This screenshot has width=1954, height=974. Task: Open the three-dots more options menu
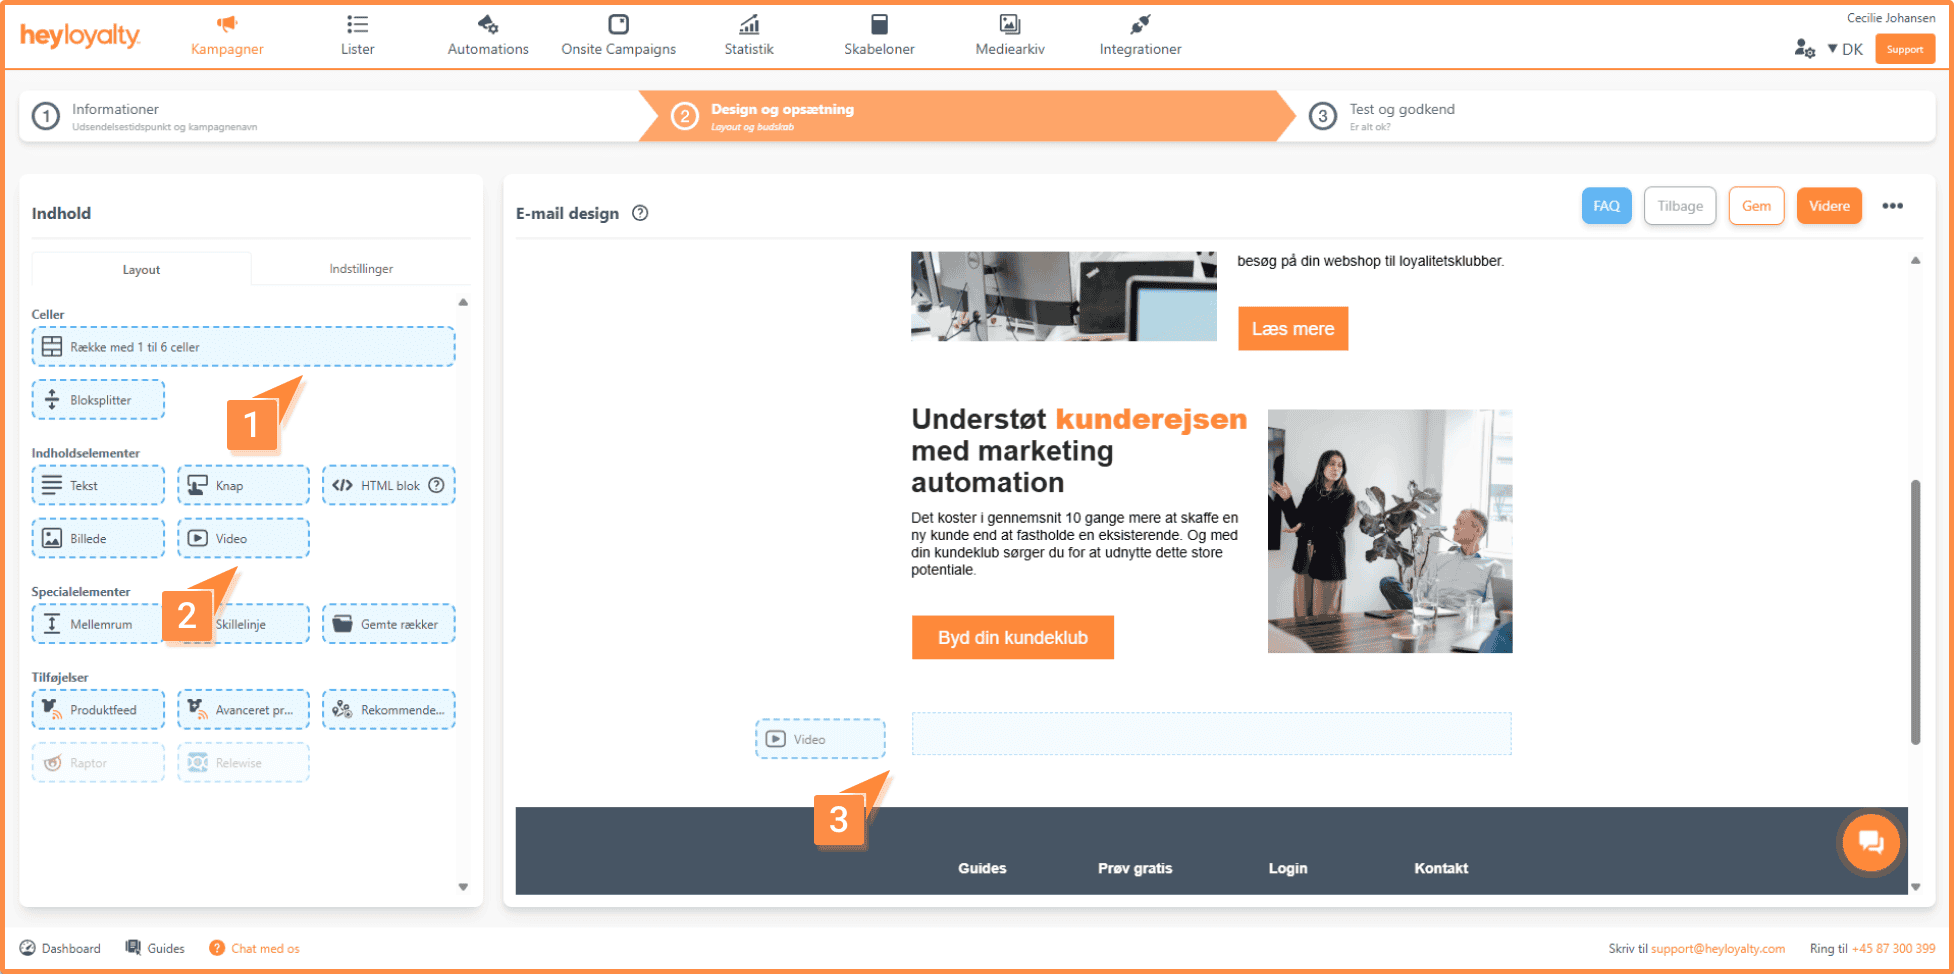[x=1892, y=206]
